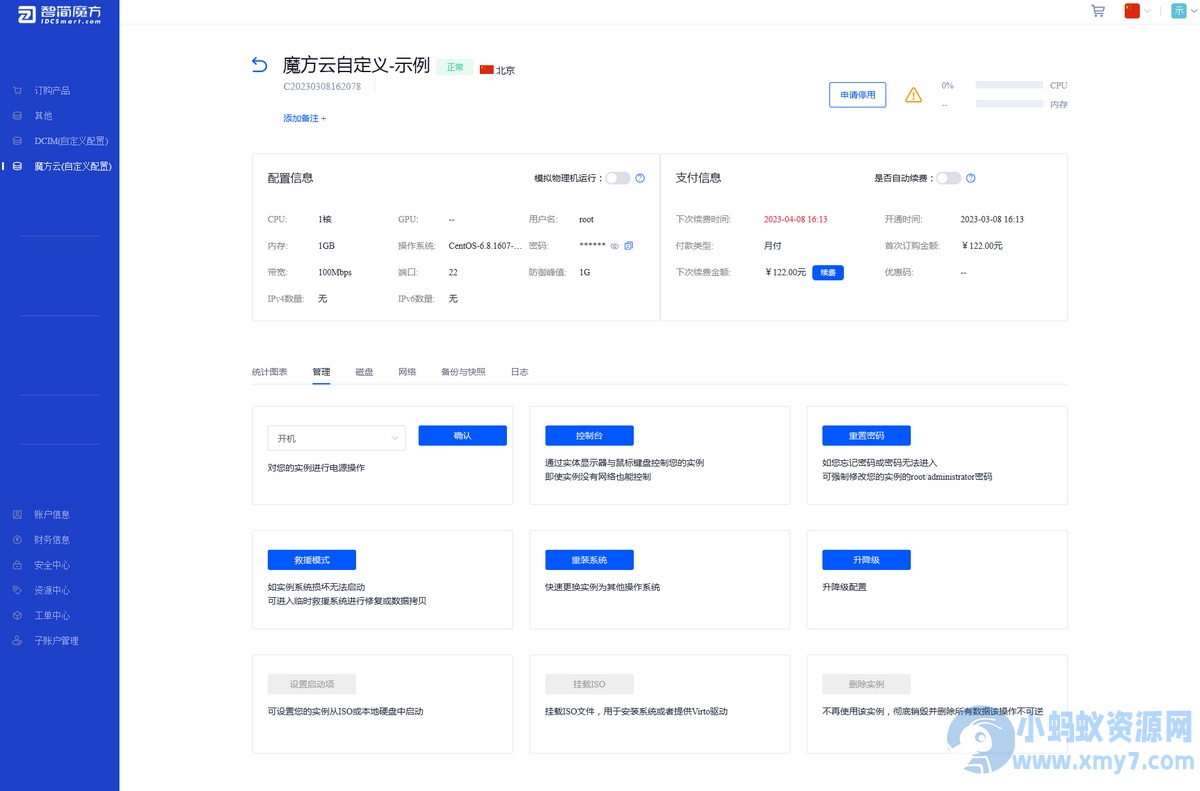Enable the 是否自动续费 switch
This screenshot has width=1200, height=791.
tap(948, 179)
